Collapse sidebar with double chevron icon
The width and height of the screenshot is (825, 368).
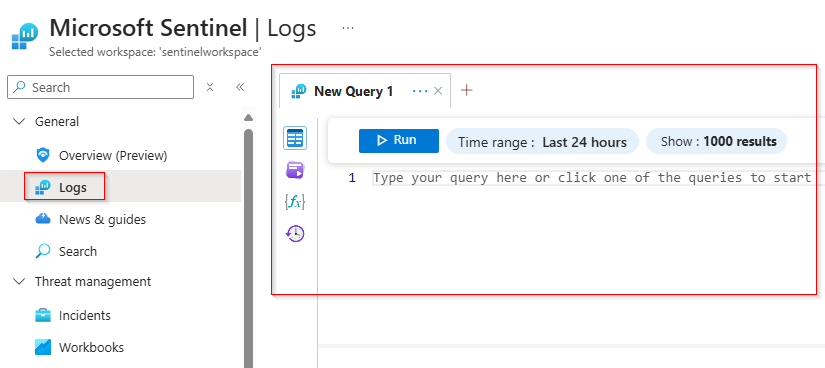[240, 87]
